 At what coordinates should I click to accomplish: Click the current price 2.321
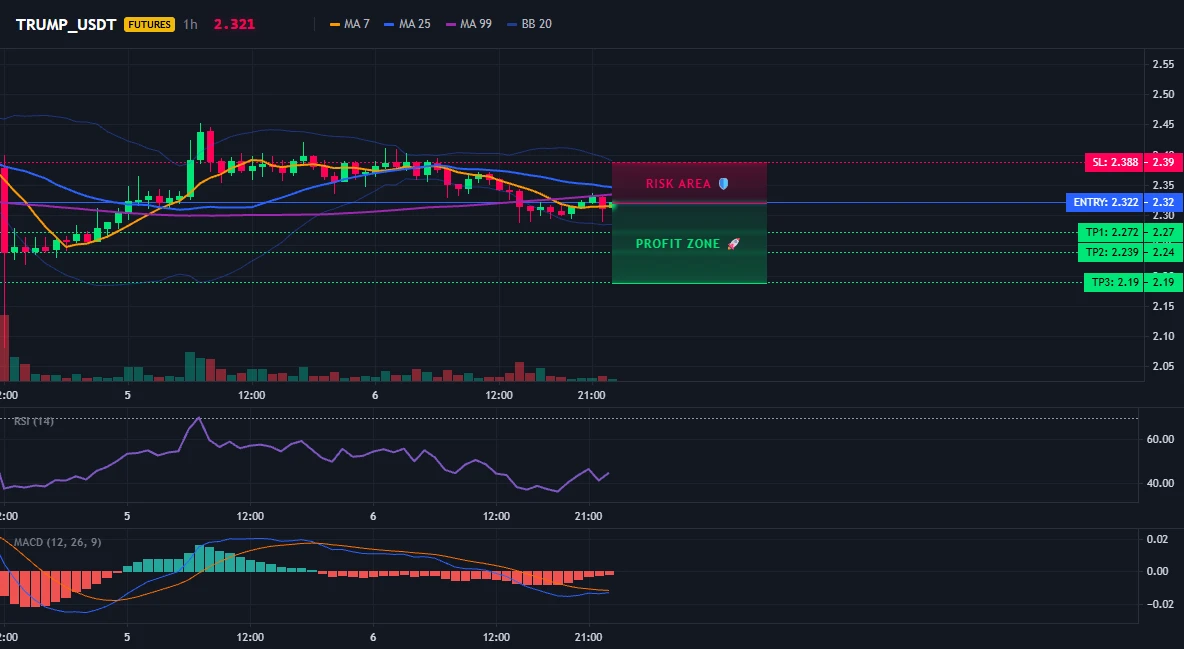coord(234,24)
